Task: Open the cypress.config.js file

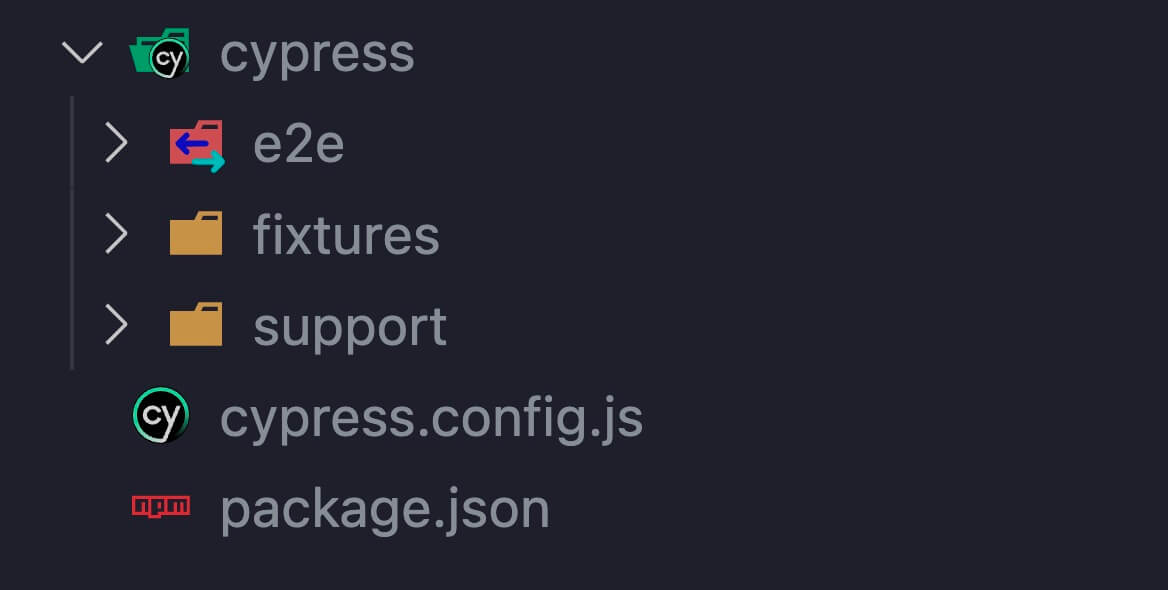Action: (430, 417)
